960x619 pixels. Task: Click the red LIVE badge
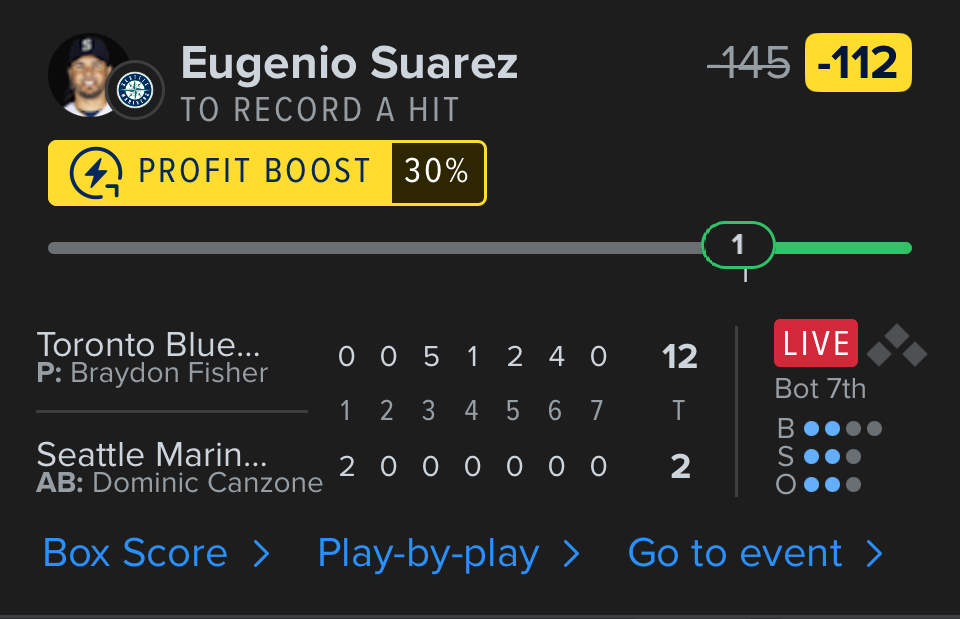(815, 344)
